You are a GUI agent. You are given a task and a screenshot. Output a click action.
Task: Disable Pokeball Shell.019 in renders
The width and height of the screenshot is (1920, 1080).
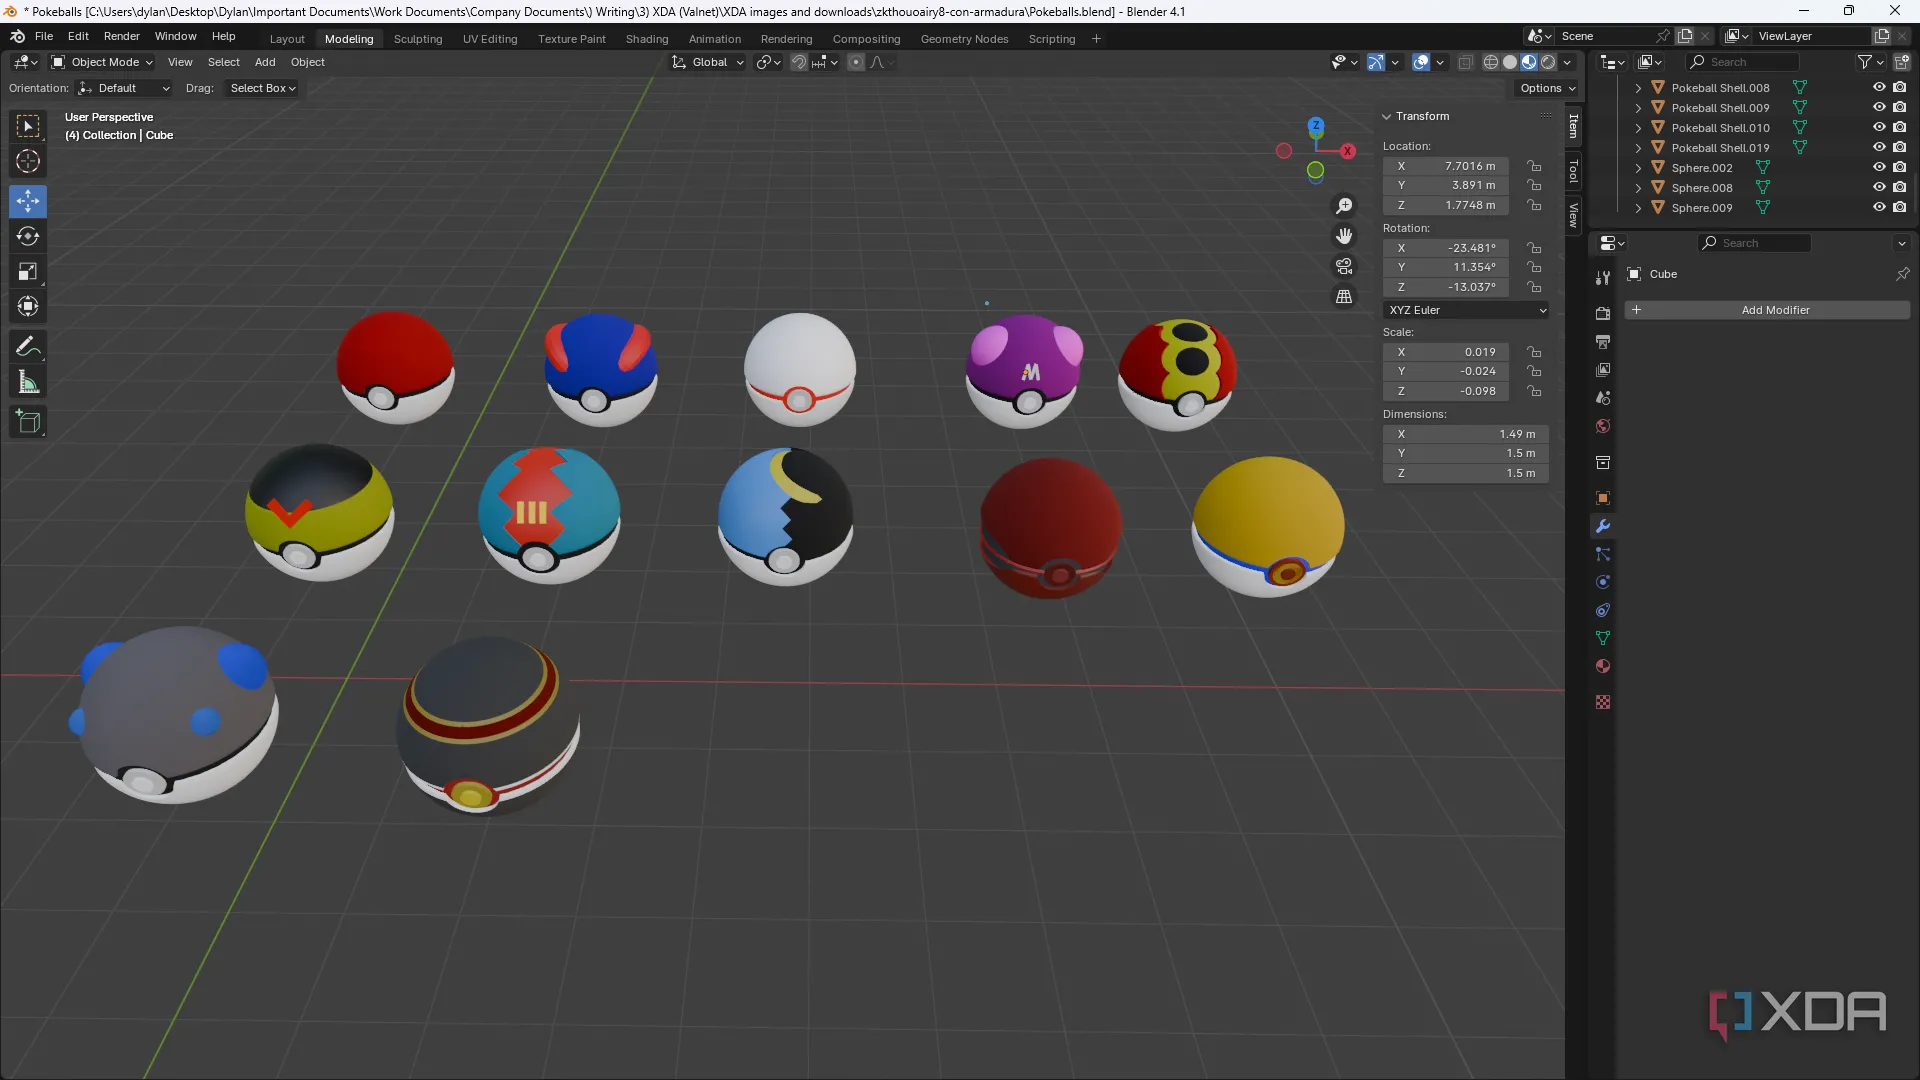click(1899, 148)
